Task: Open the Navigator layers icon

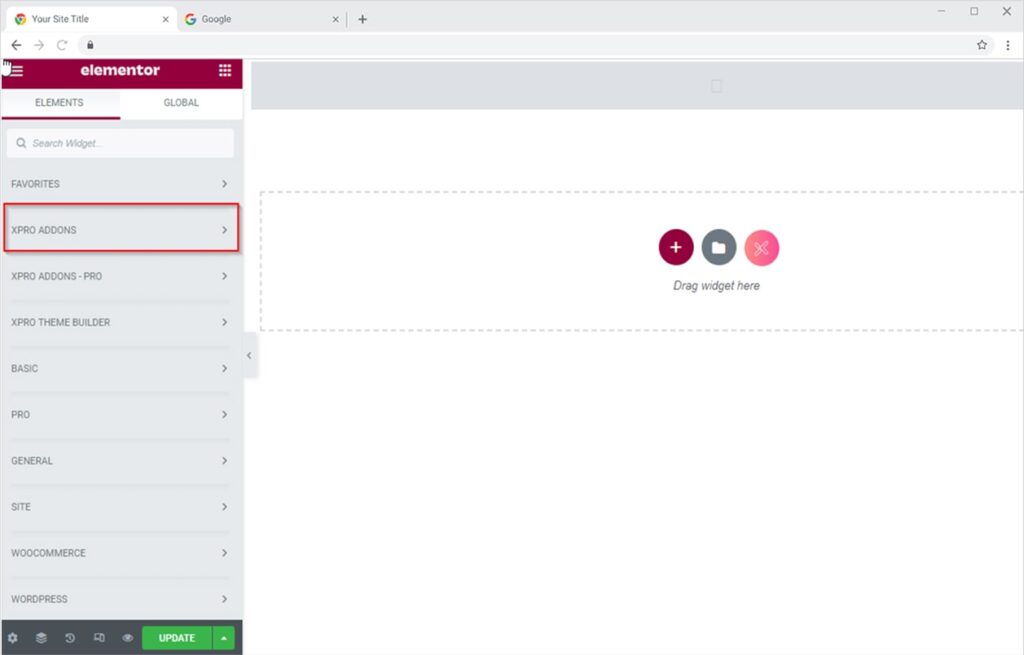Action: 41,638
